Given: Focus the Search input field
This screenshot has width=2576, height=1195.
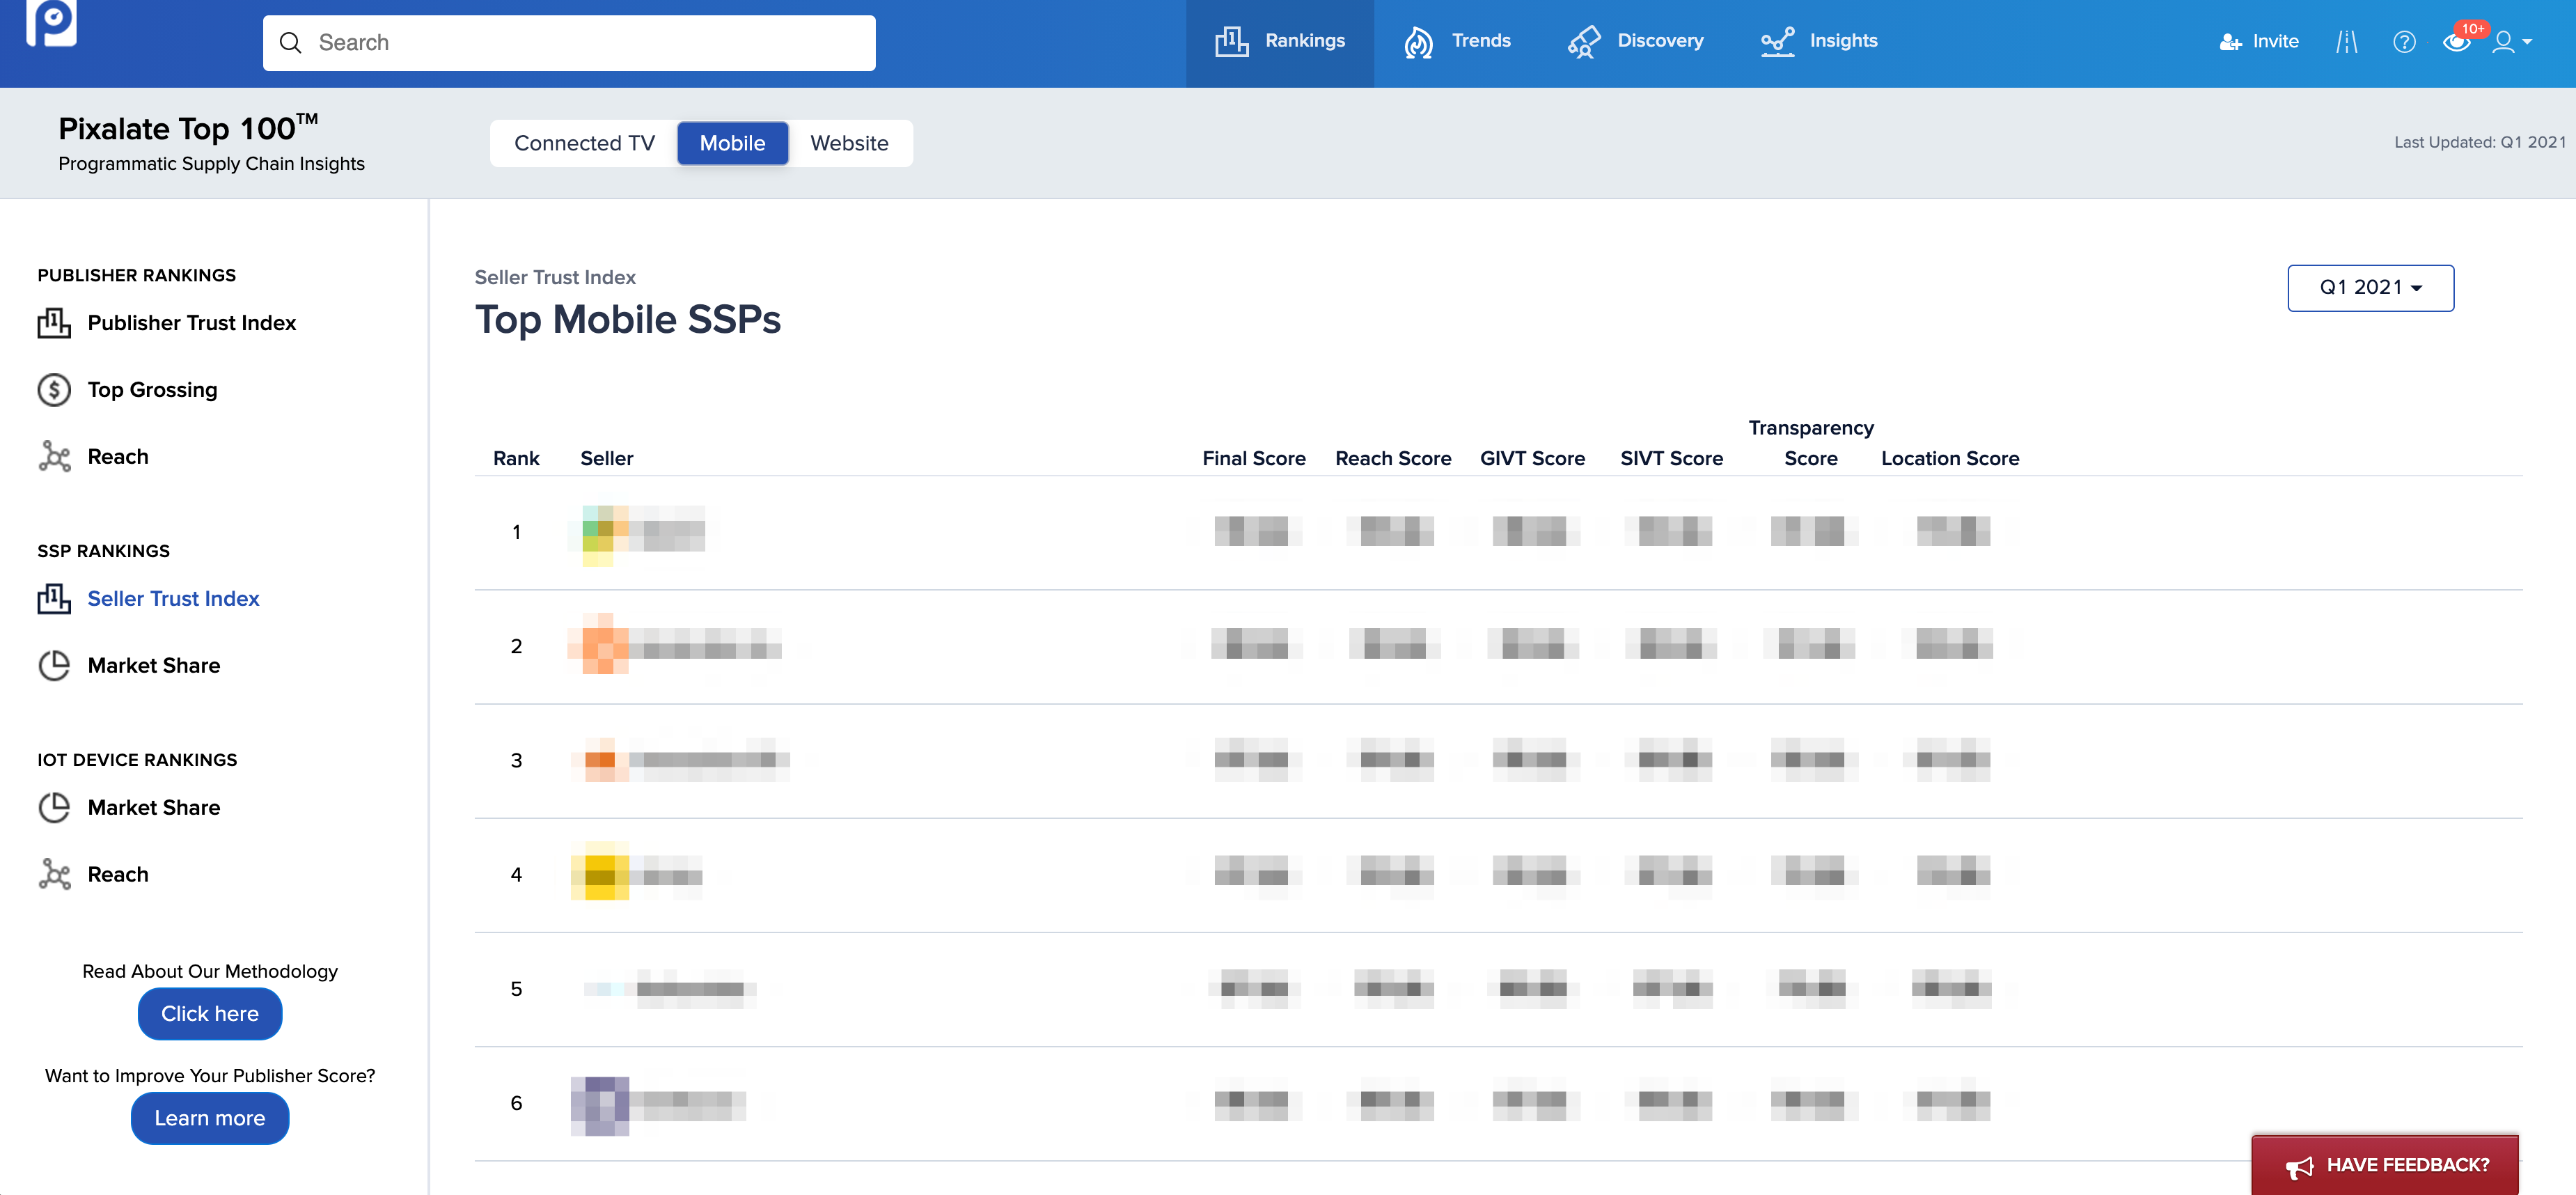Looking at the screenshot, I should [569, 43].
